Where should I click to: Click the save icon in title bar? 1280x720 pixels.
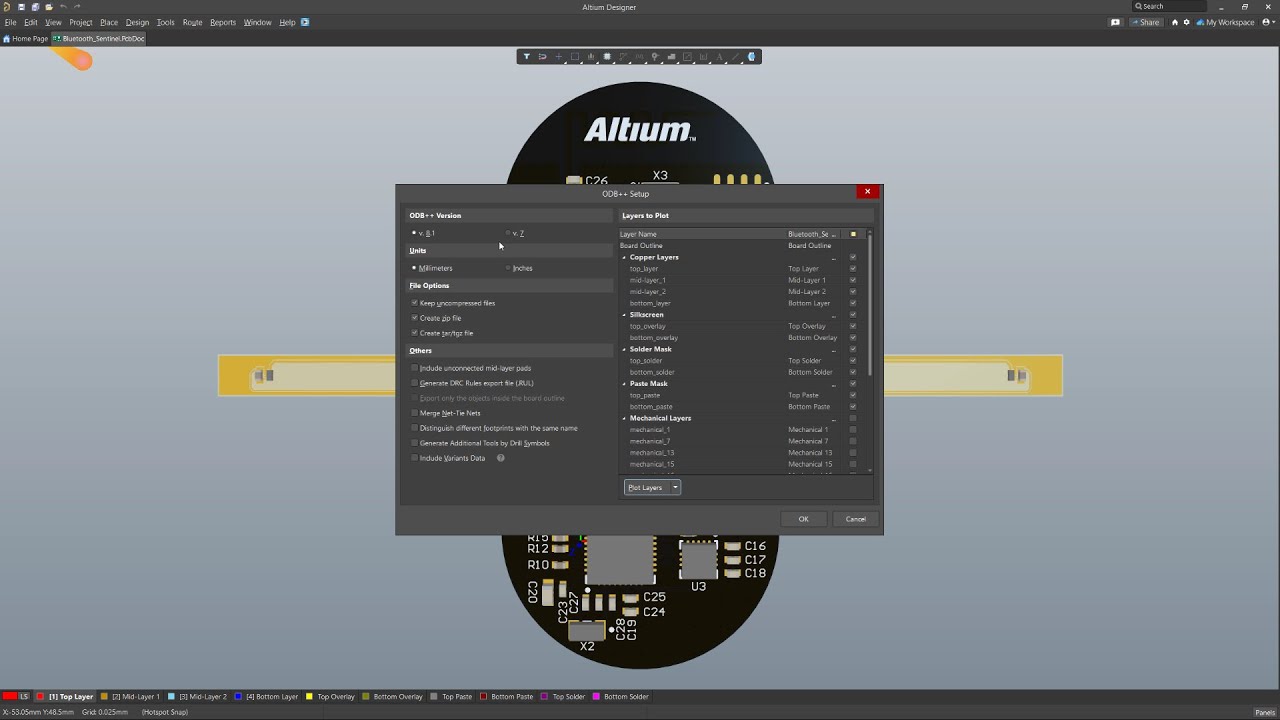pos(21,7)
